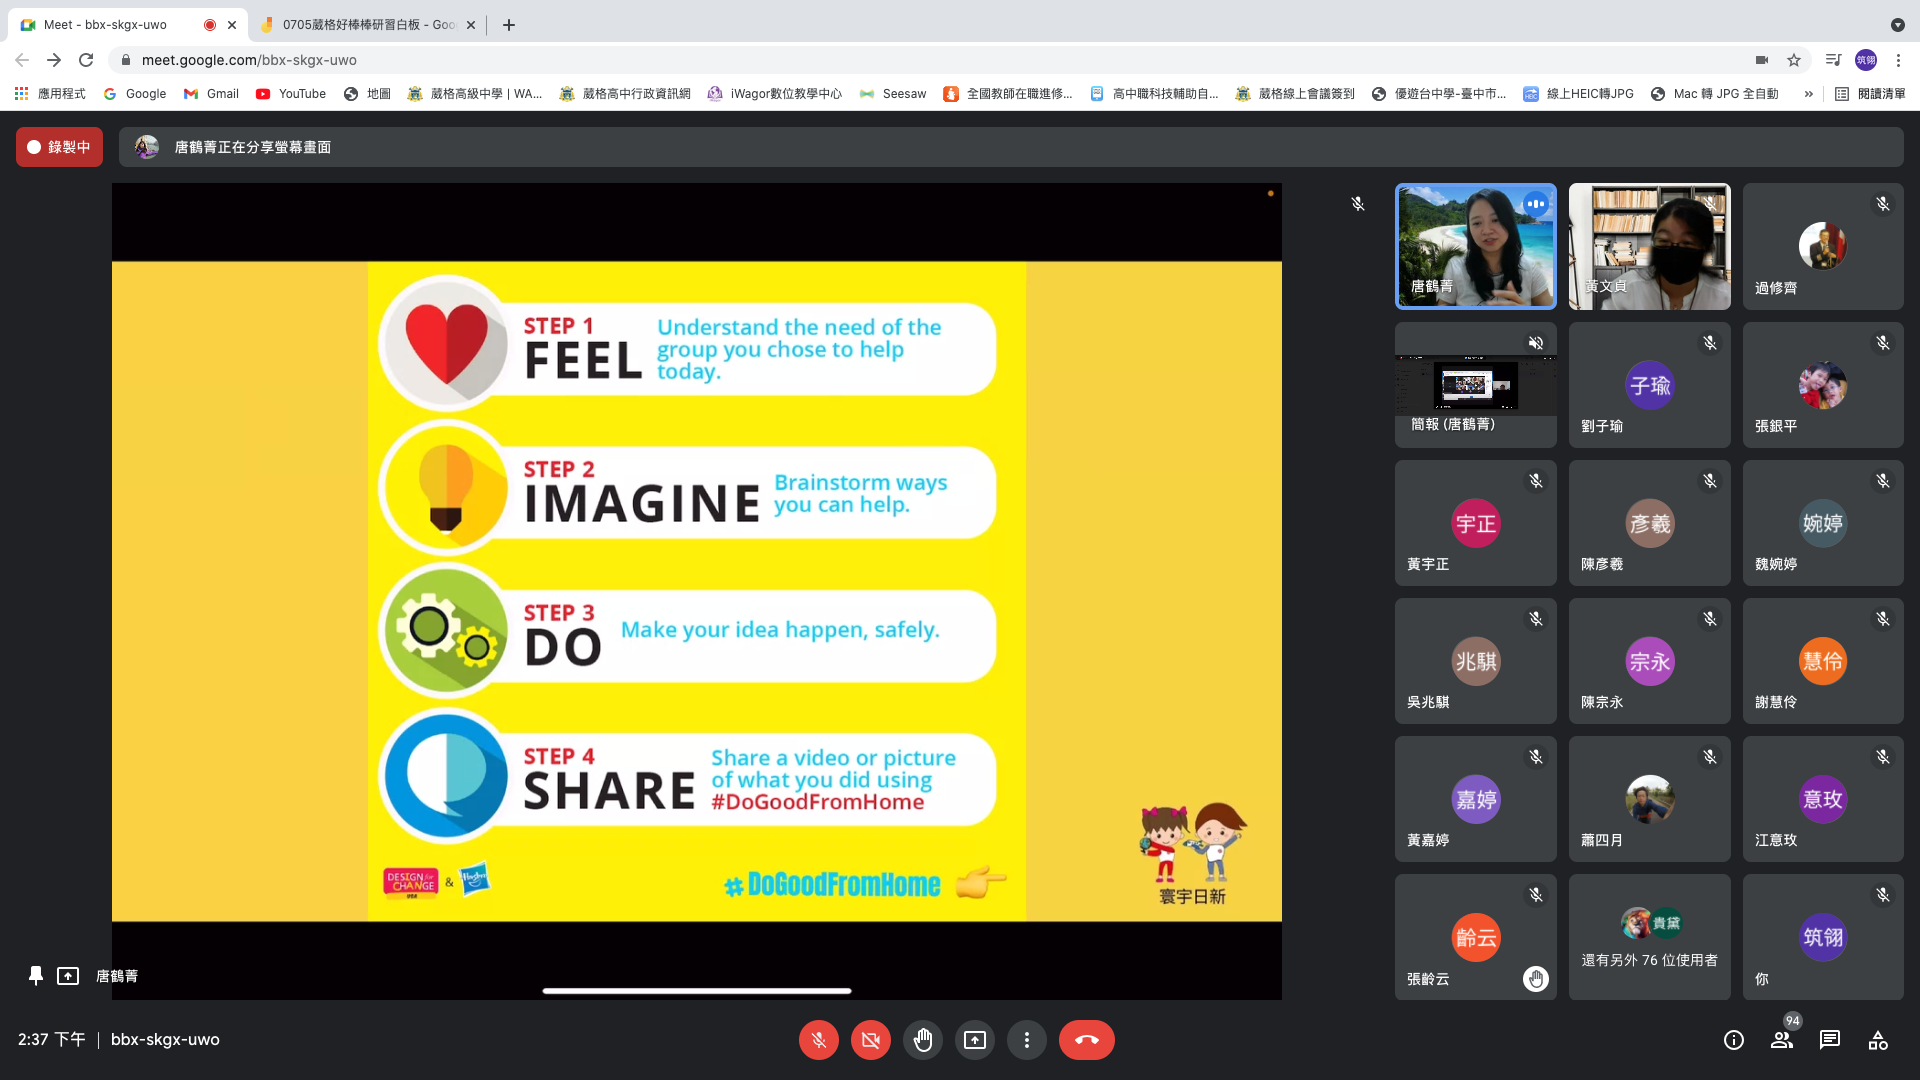Click the 錄製中 recording button
The image size is (1920, 1080).
pyautogui.click(x=59, y=147)
